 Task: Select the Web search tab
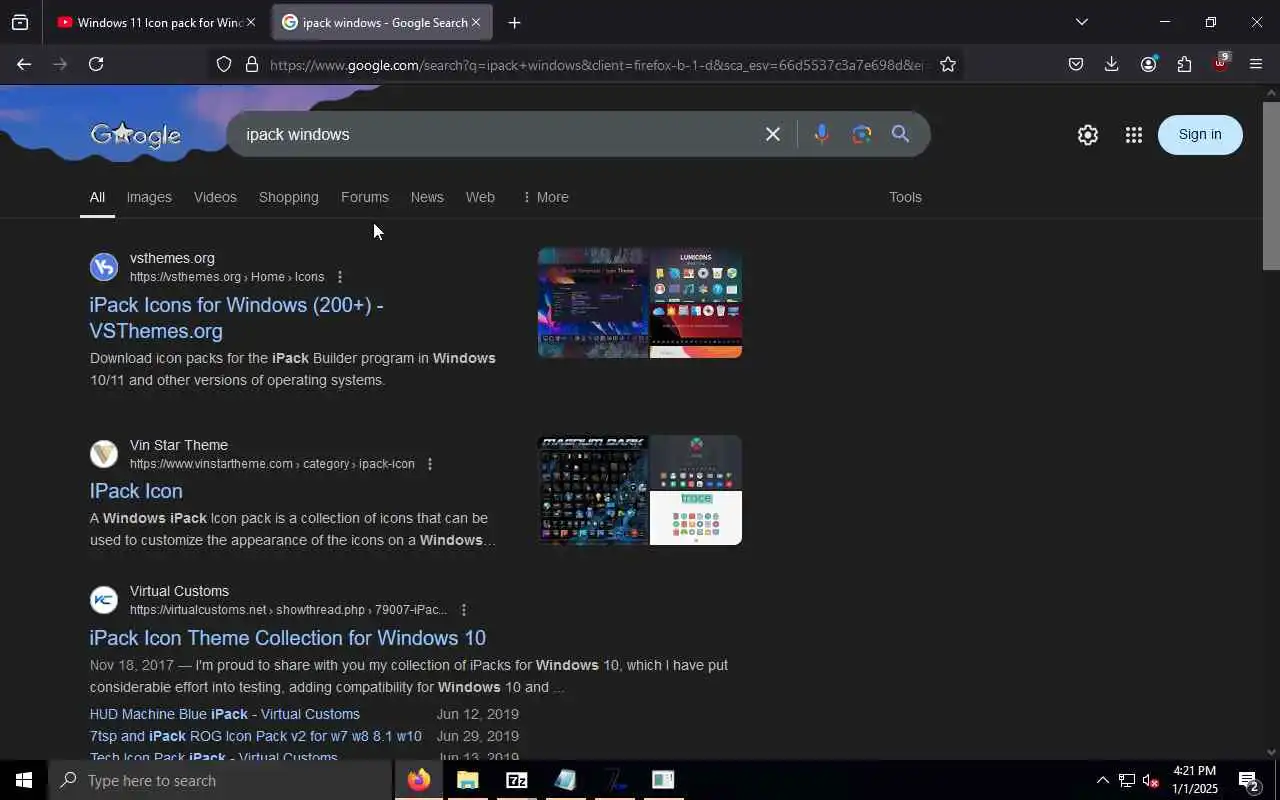click(480, 197)
